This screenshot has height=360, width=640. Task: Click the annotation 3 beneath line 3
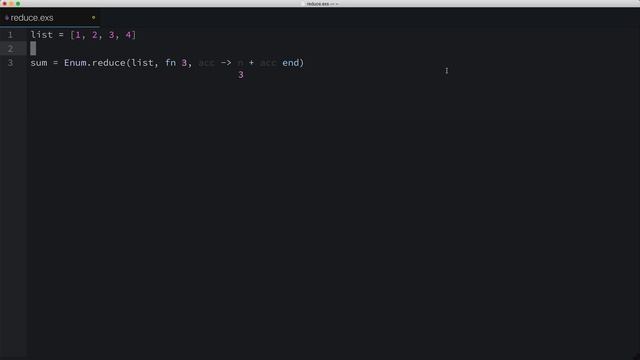click(241, 75)
